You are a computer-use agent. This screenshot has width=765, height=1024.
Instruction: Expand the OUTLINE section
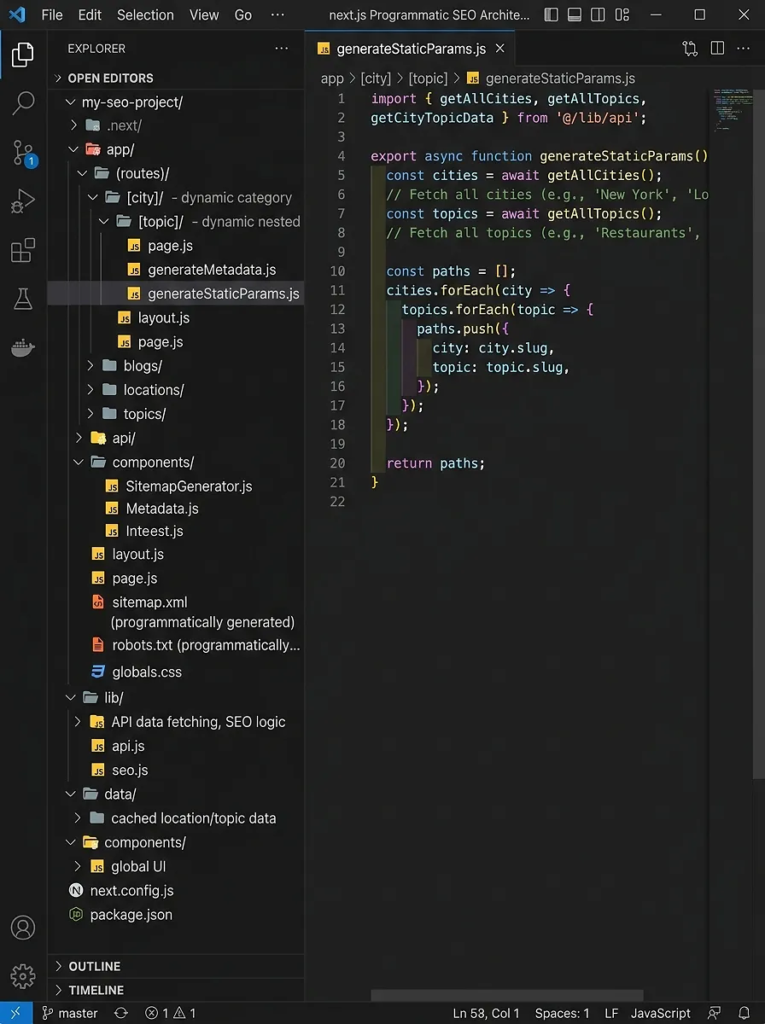point(176,966)
